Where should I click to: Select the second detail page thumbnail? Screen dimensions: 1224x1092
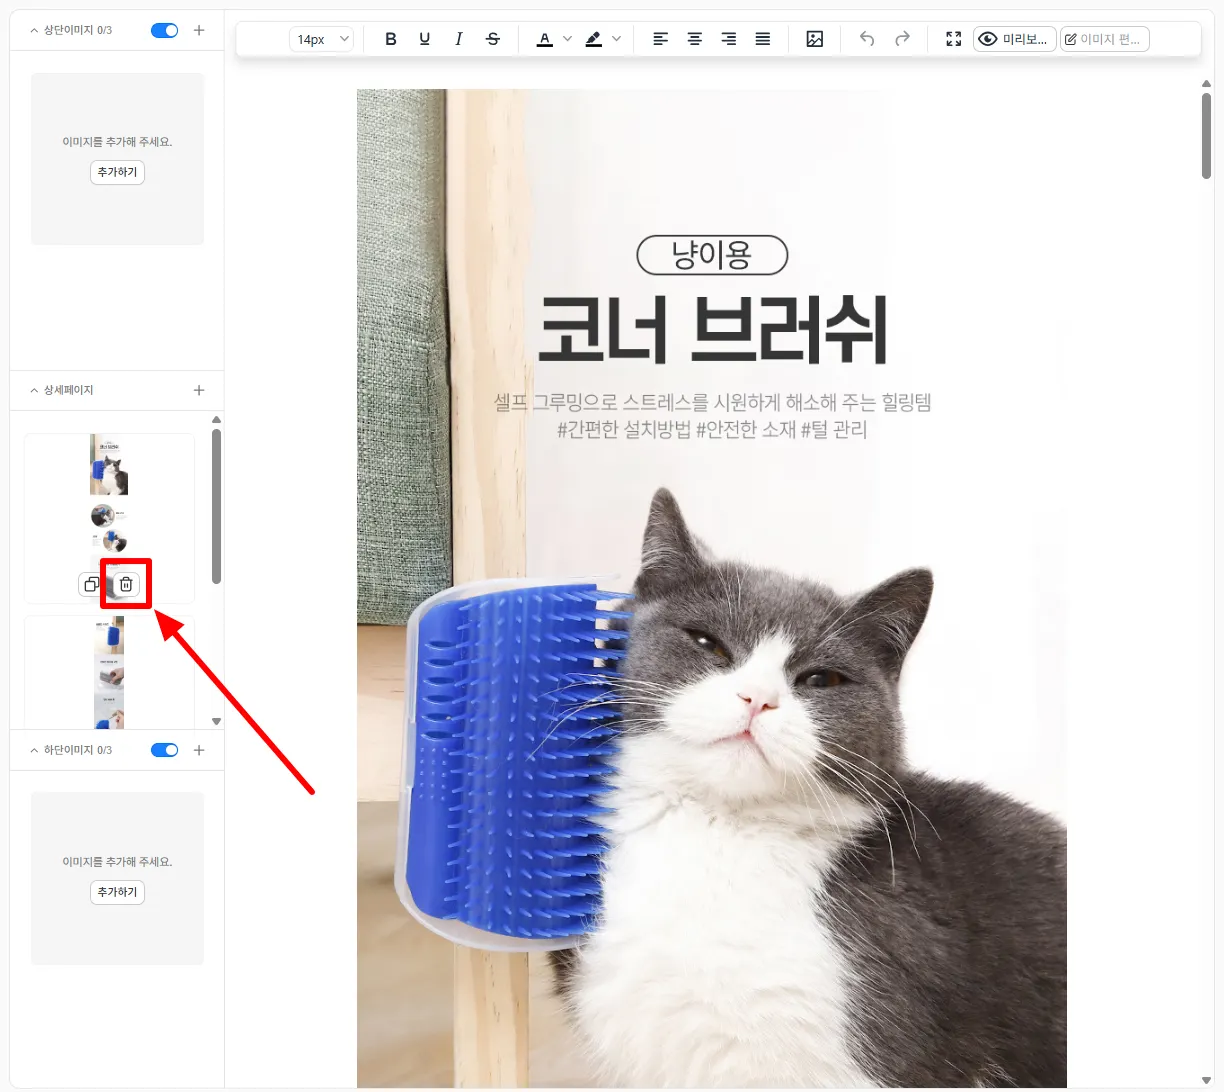(109, 672)
